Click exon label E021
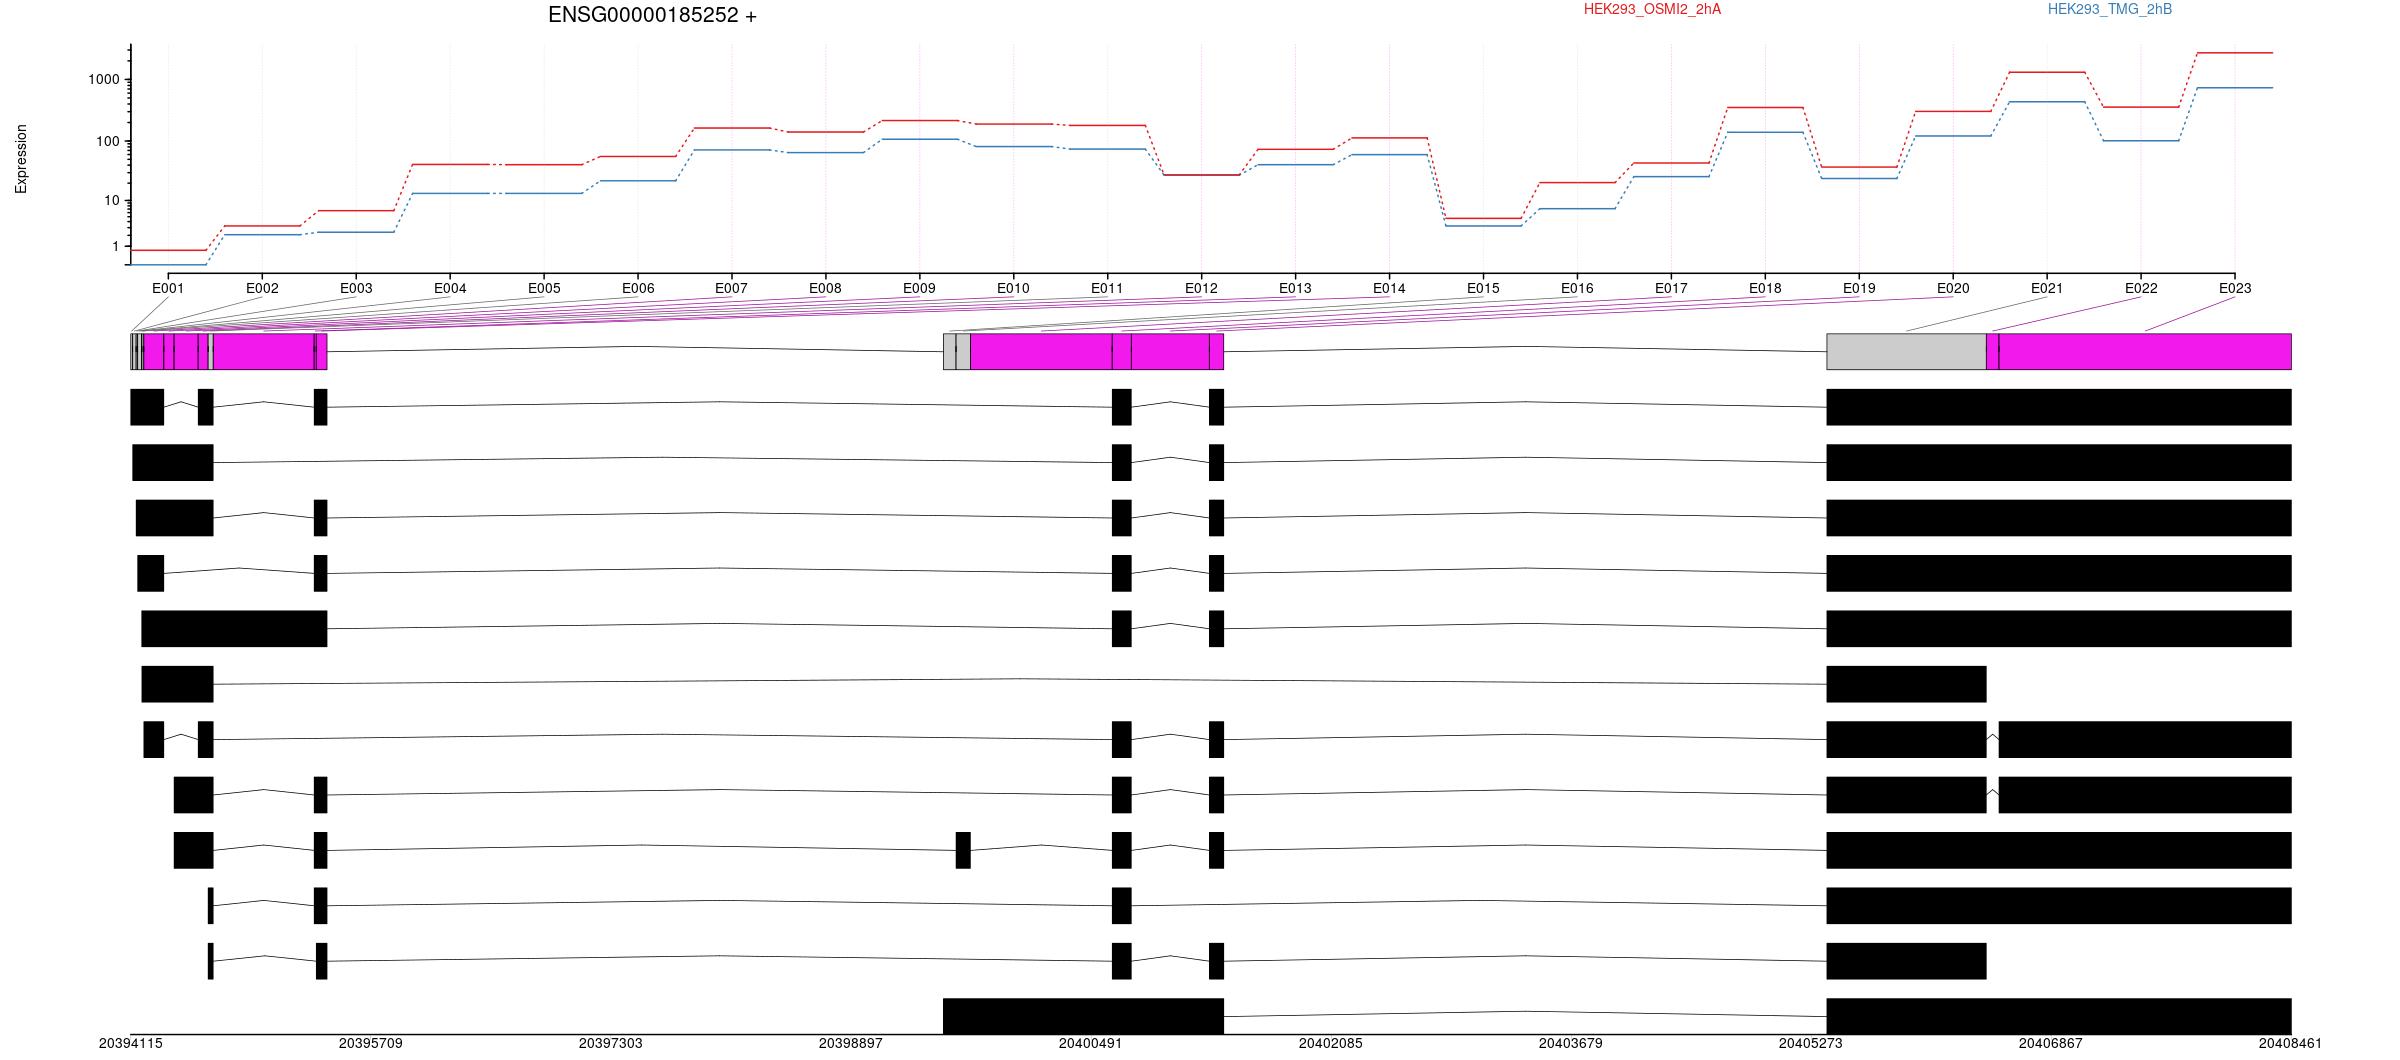 click(2047, 288)
